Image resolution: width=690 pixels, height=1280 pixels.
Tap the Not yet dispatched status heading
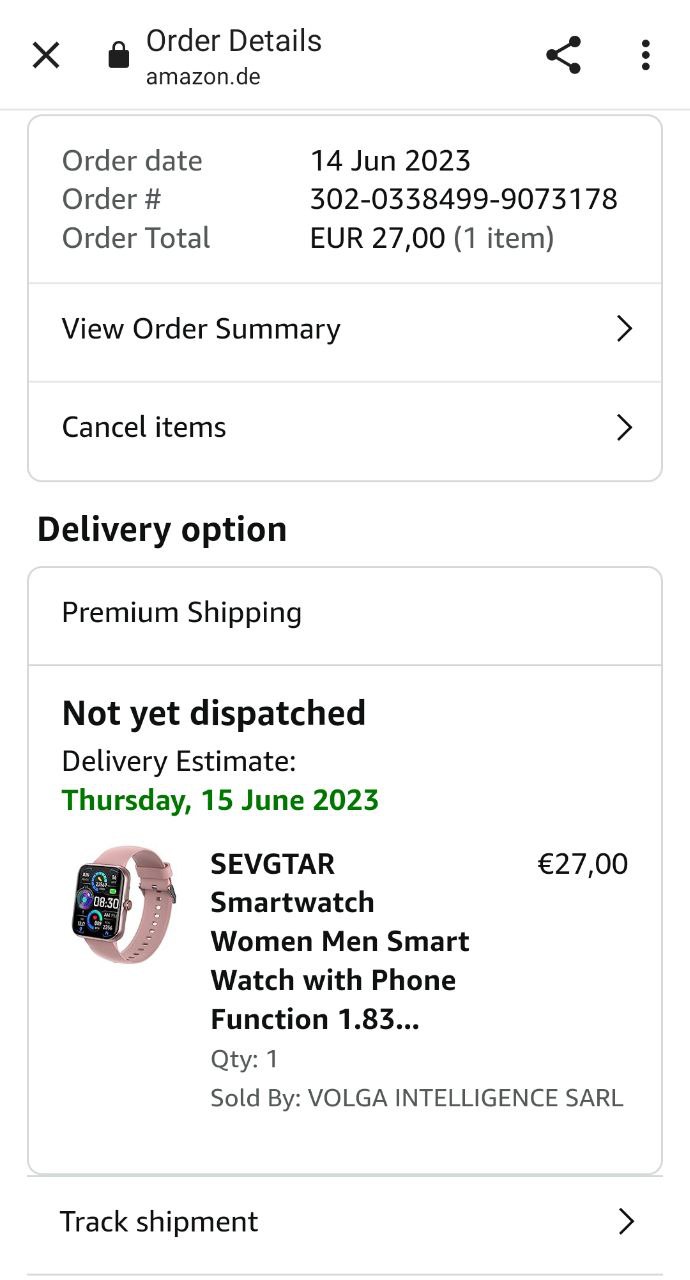click(x=214, y=714)
